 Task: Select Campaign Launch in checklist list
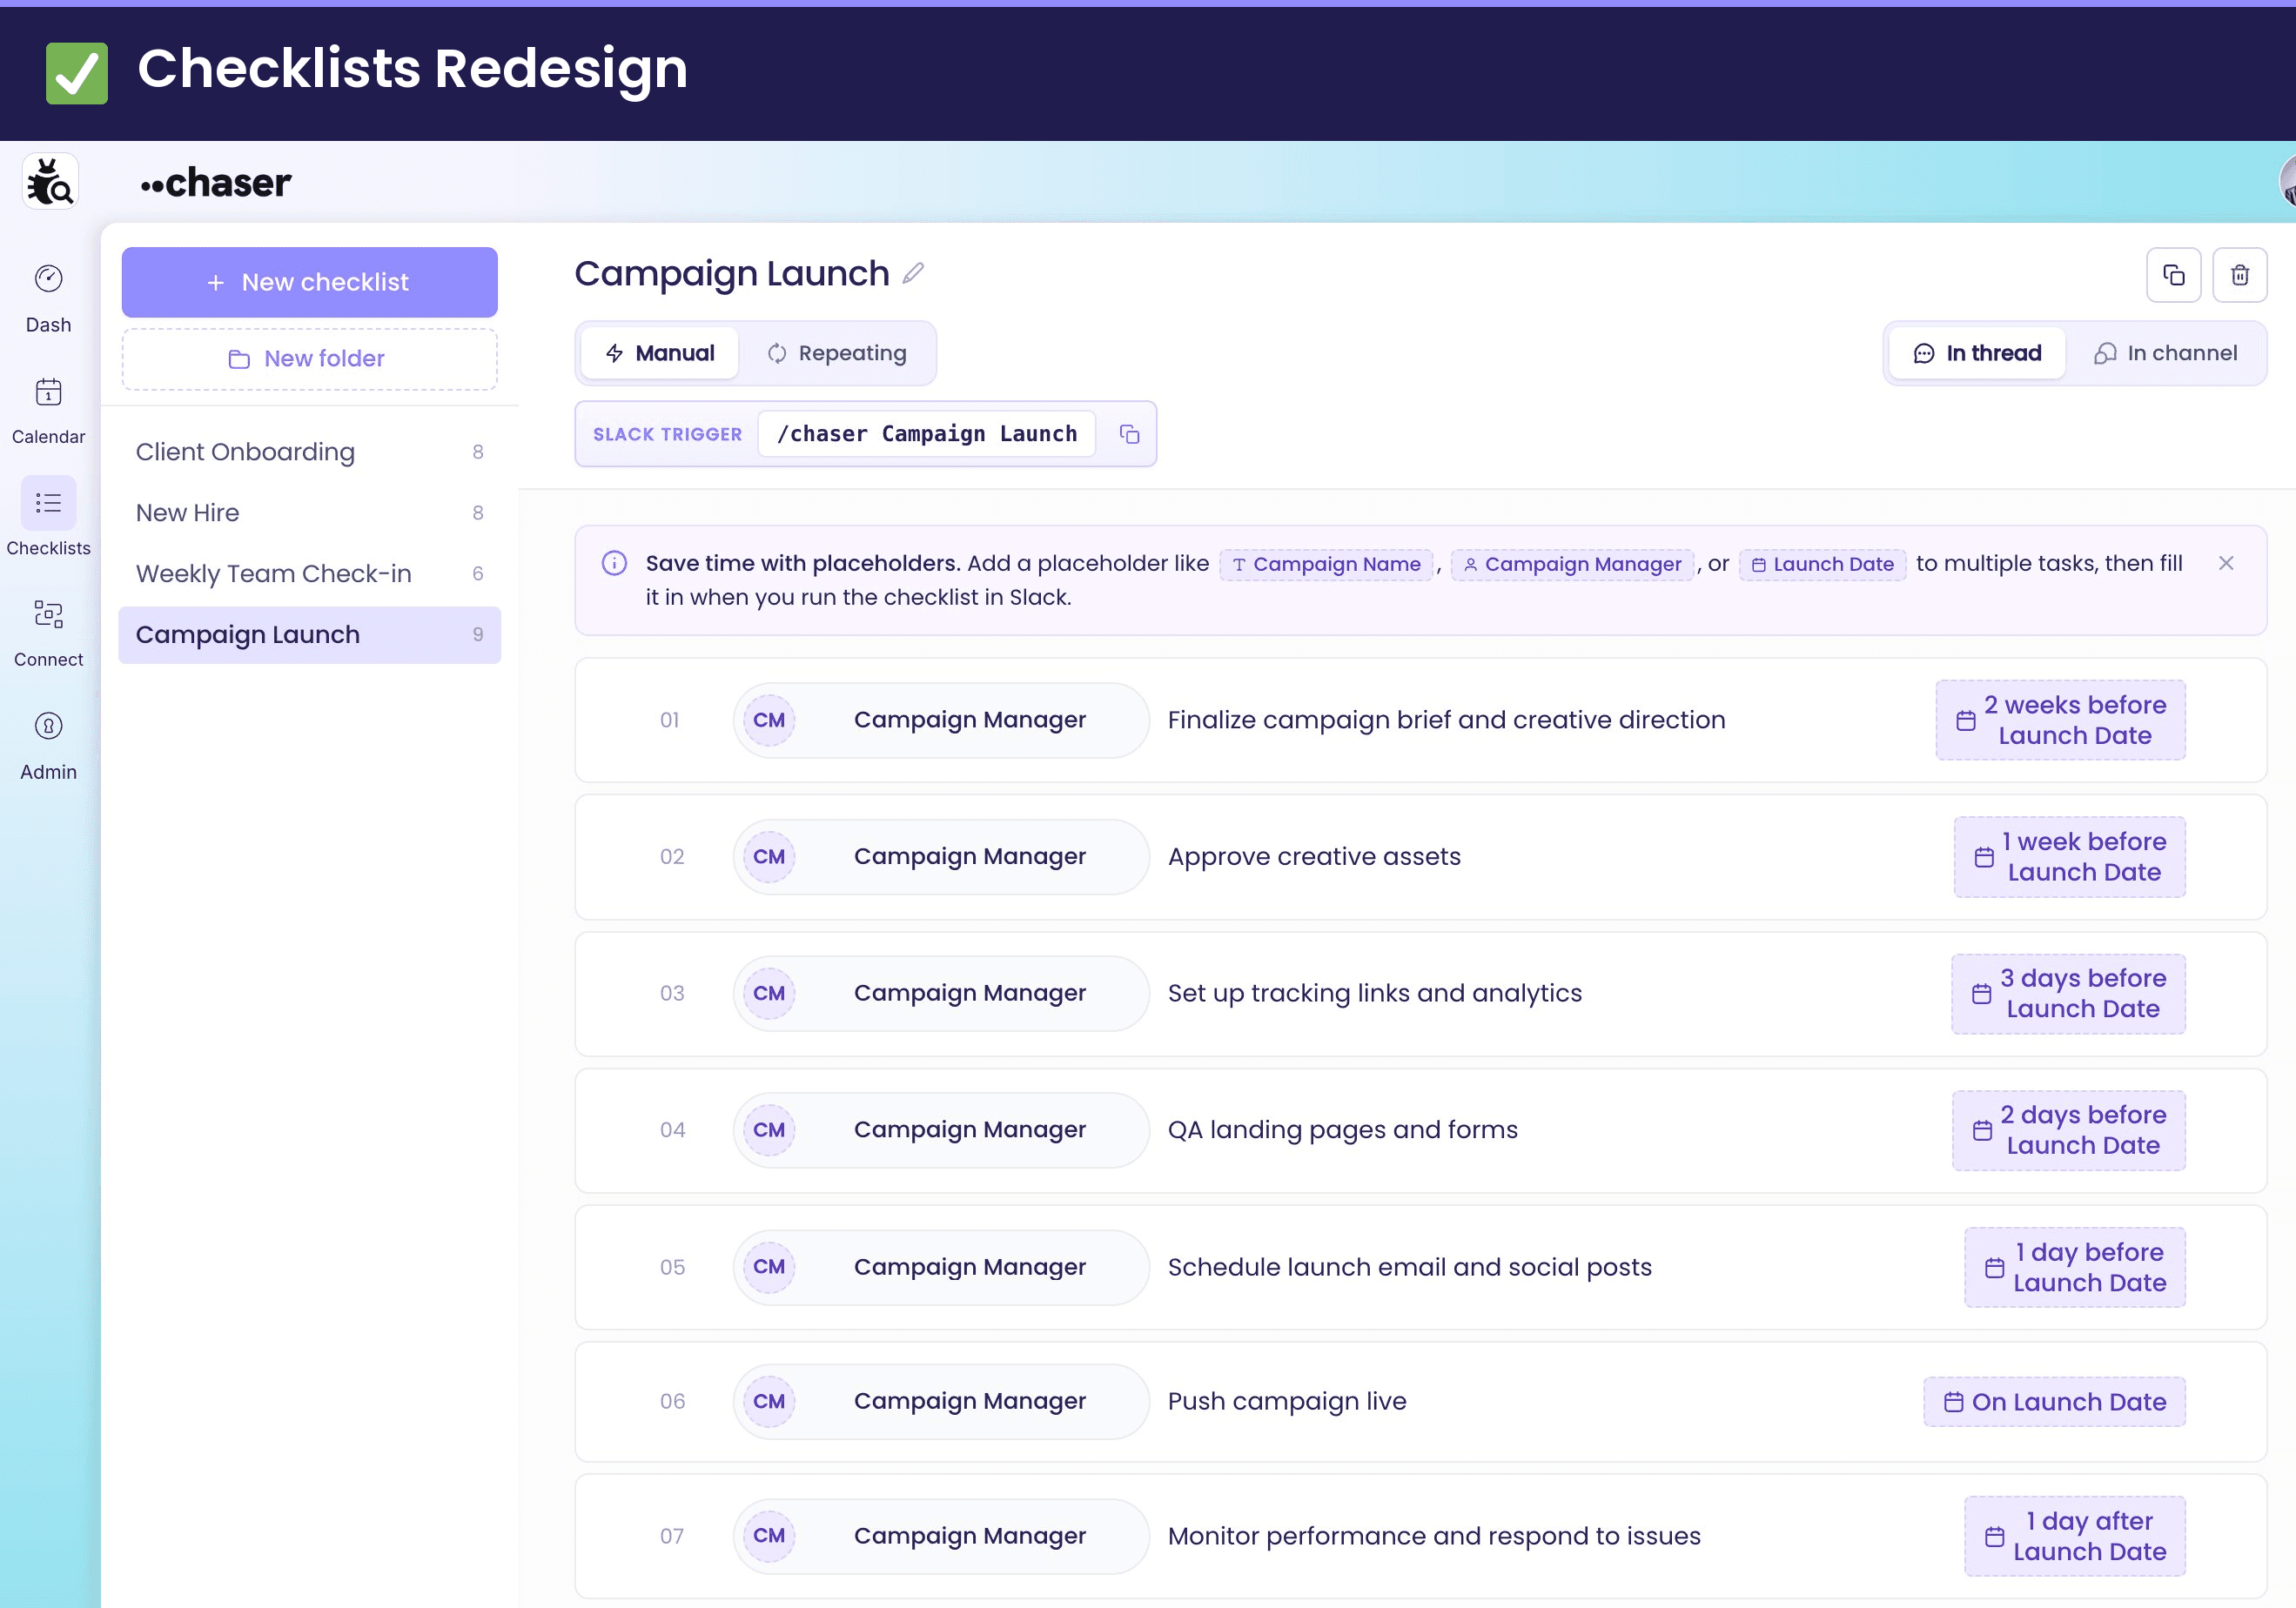(x=310, y=635)
